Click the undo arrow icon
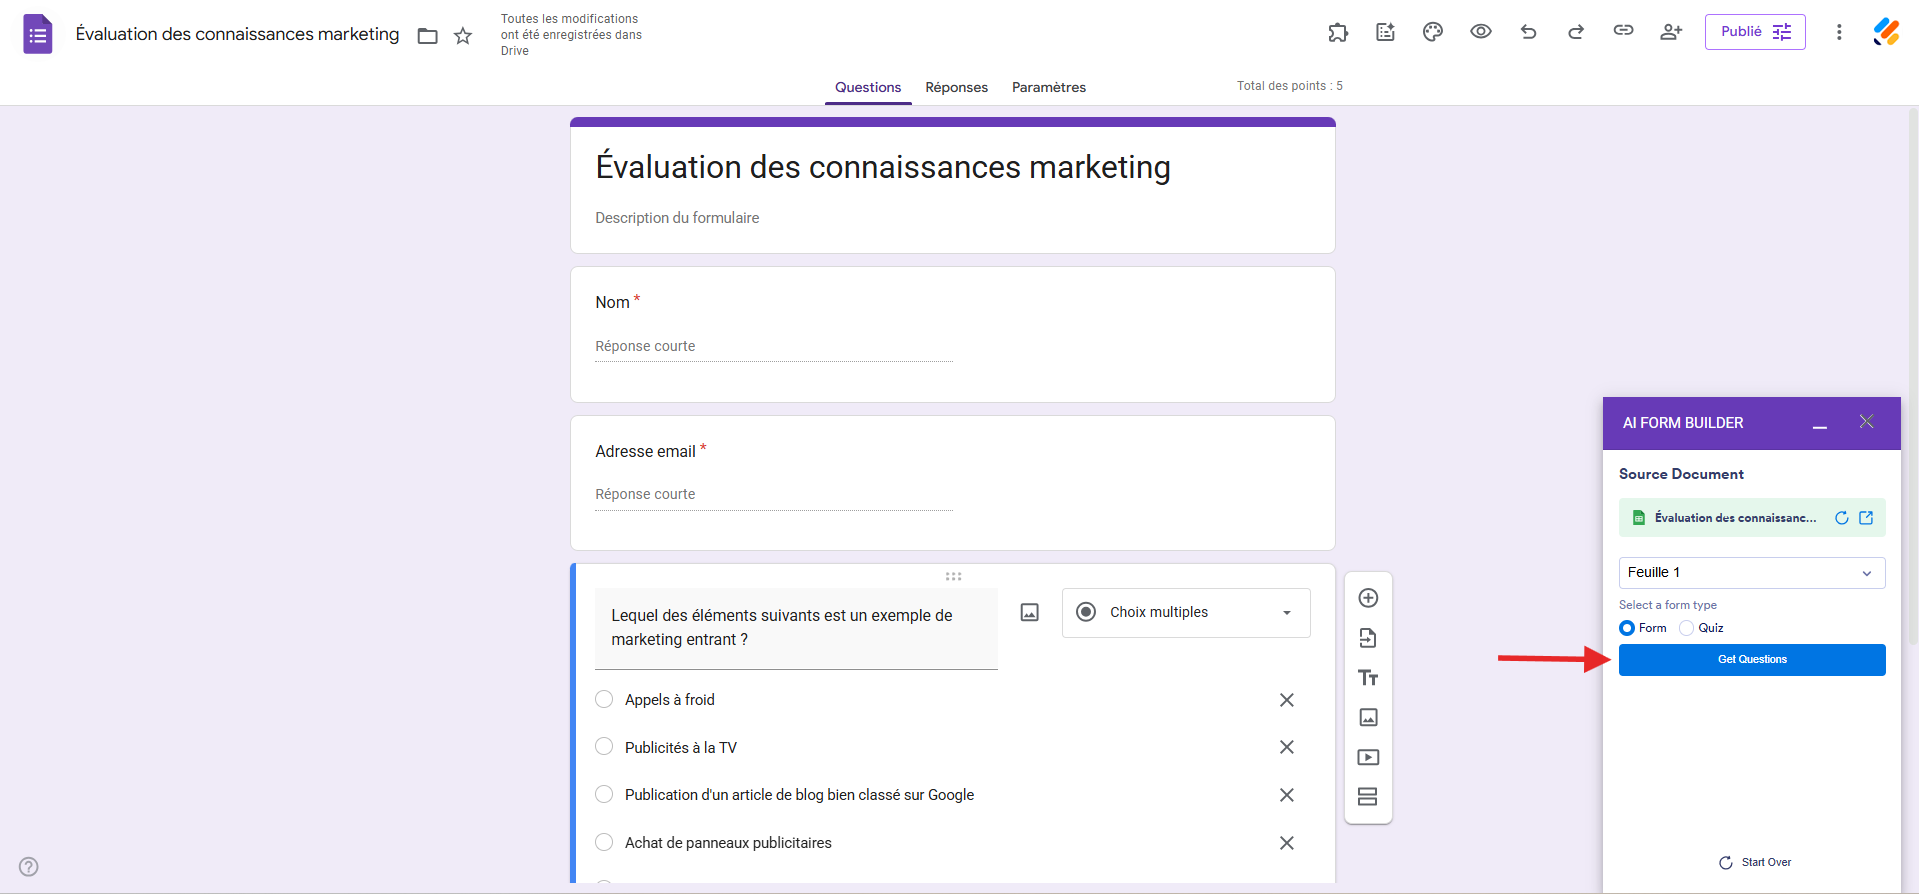Screen dimensions: 1919x894 pyautogui.click(x=1528, y=32)
